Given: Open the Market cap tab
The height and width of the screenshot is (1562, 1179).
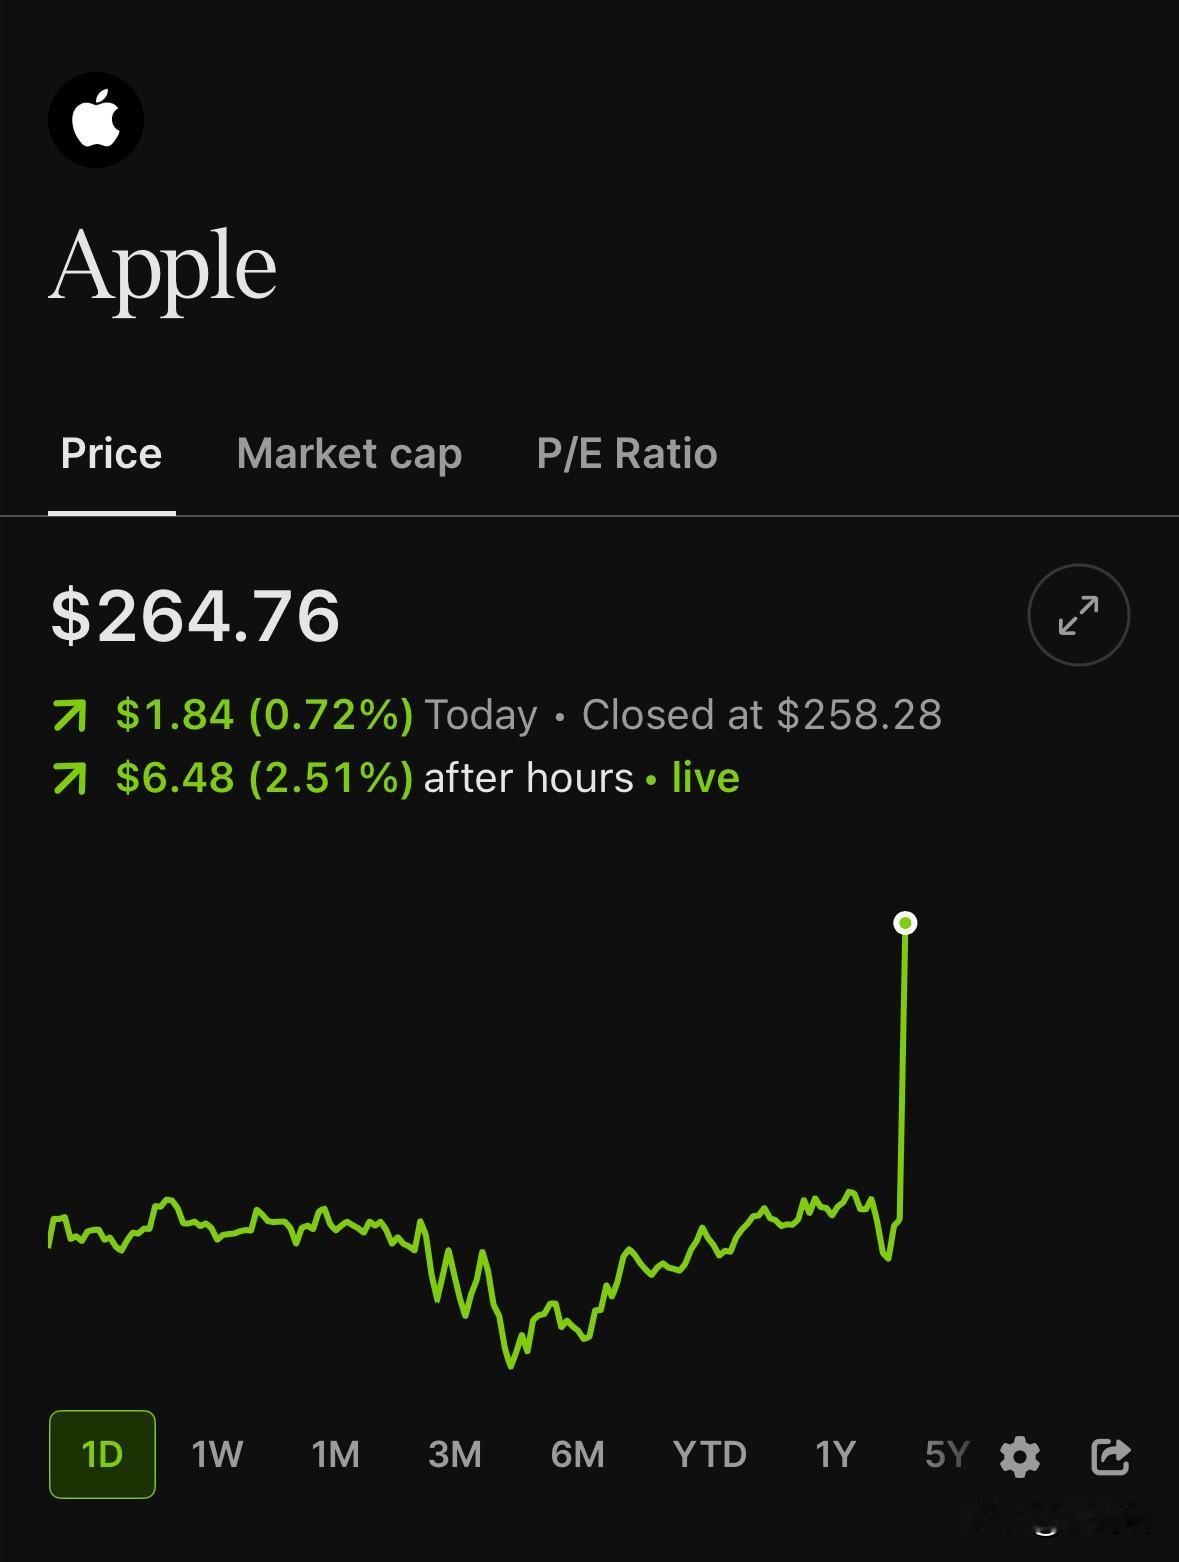Looking at the screenshot, I should (349, 454).
